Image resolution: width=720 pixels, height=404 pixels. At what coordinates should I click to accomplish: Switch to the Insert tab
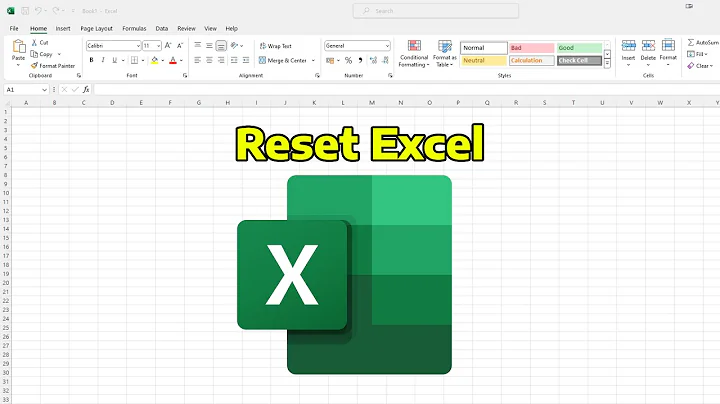(63, 28)
